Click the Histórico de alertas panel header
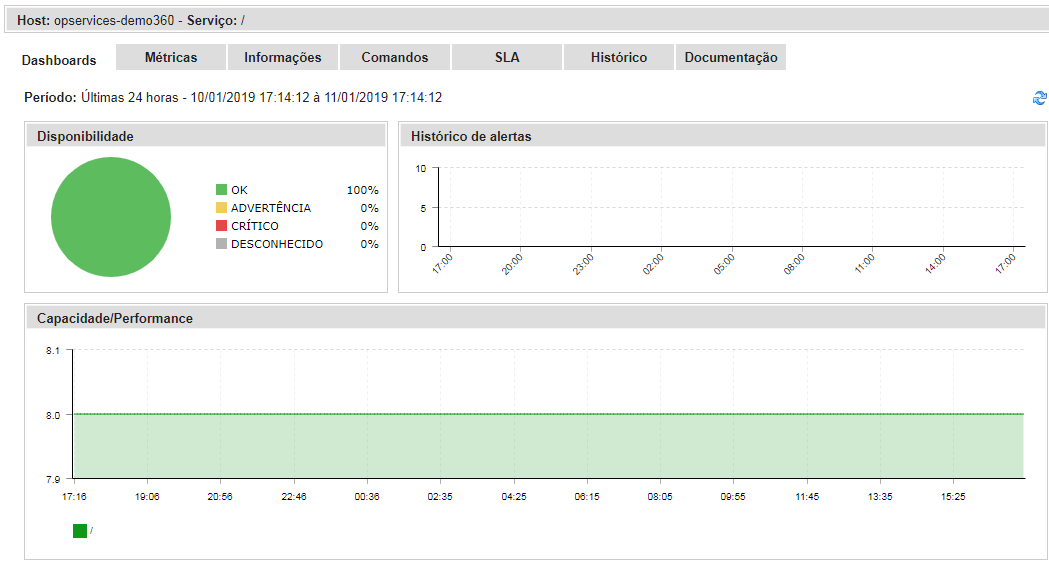 coord(723,136)
